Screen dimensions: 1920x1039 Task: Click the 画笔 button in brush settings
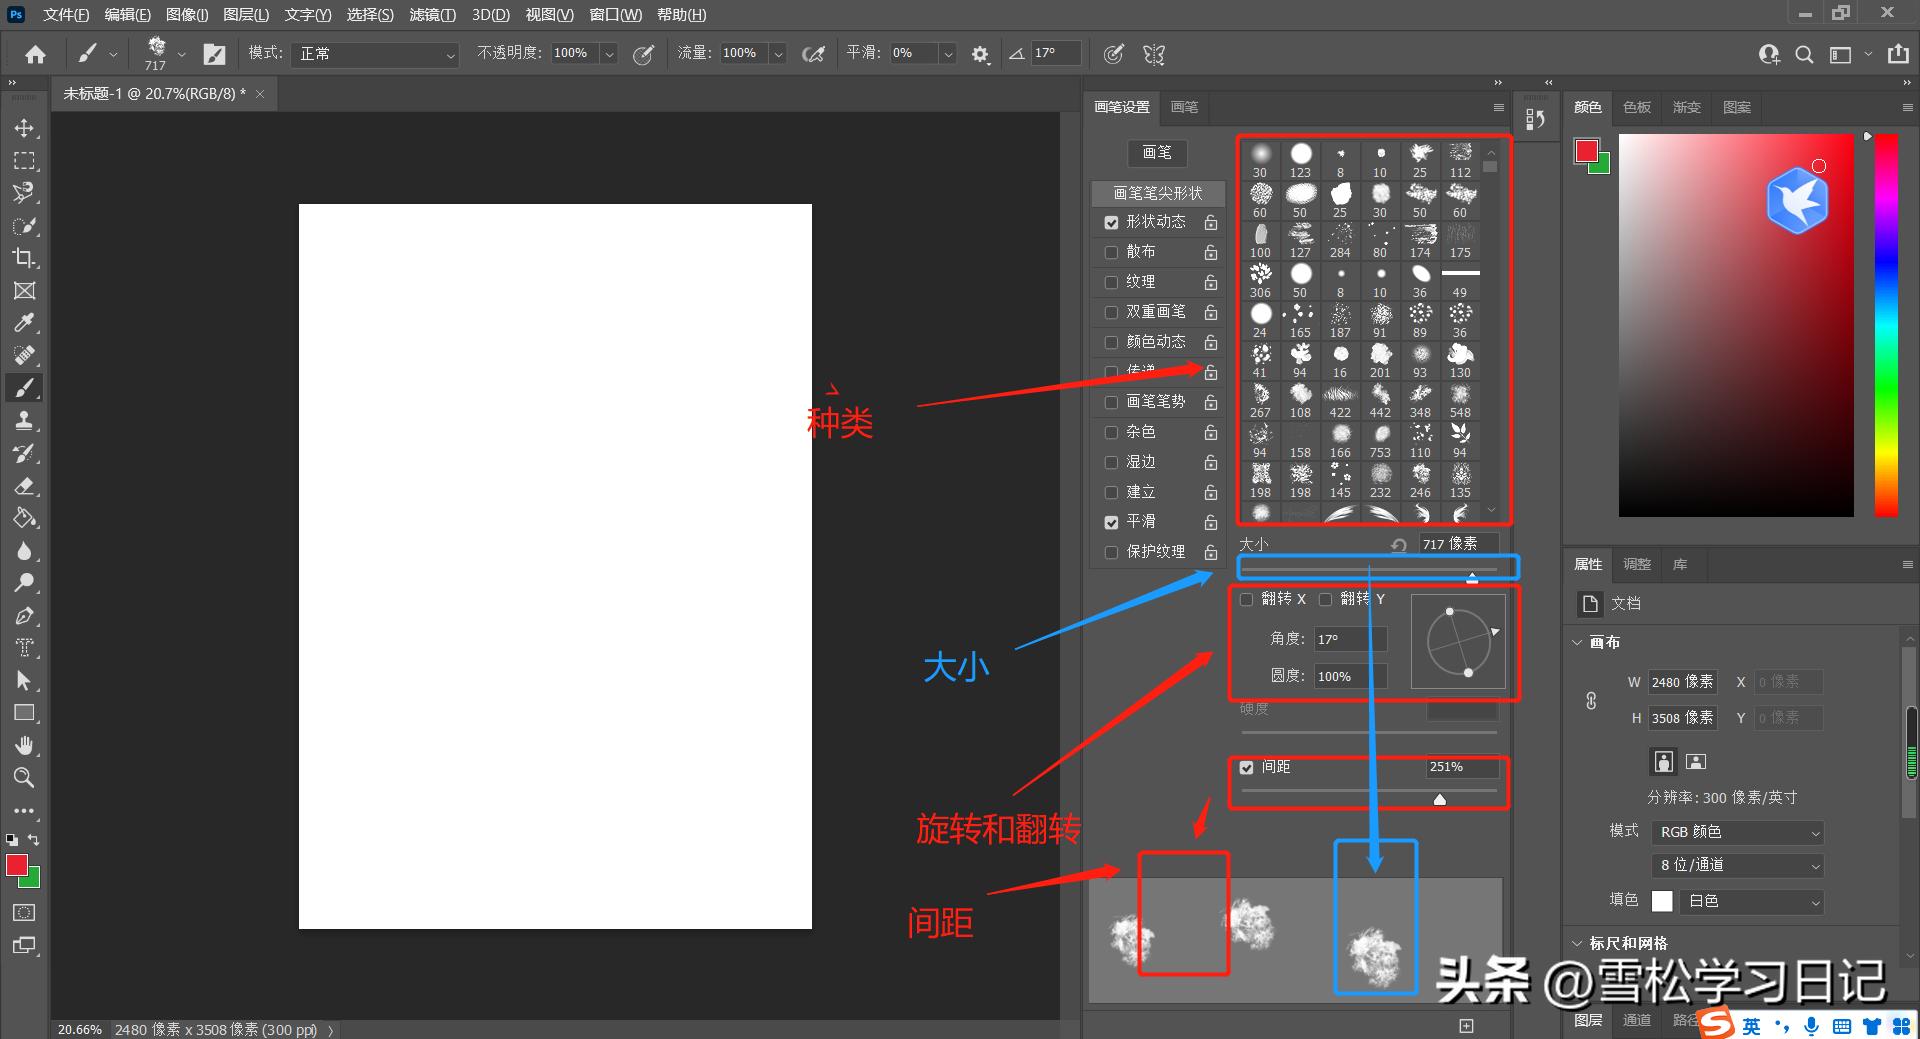pos(1156,152)
